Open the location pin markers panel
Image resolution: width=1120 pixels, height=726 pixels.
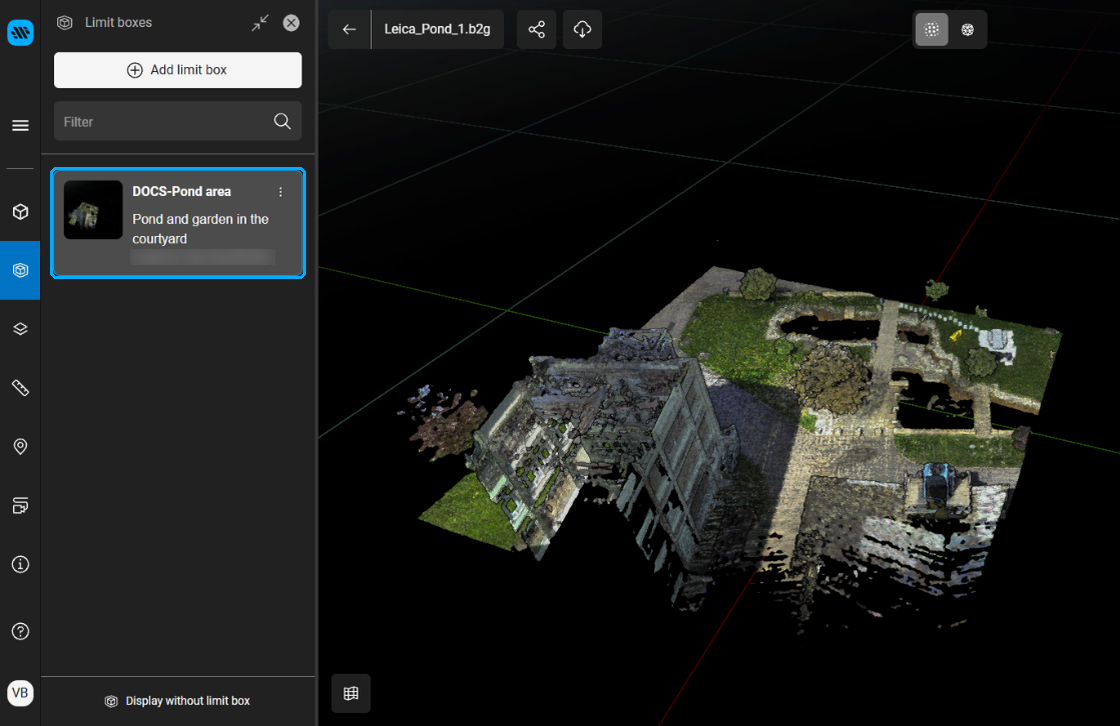click(20, 447)
